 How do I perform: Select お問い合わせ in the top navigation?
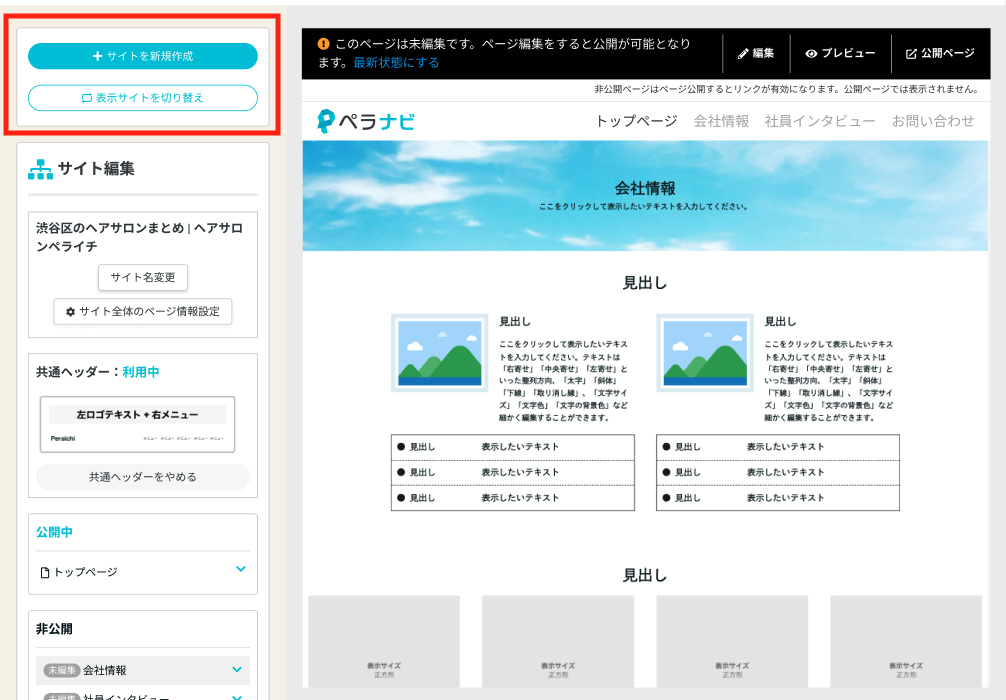click(x=932, y=121)
